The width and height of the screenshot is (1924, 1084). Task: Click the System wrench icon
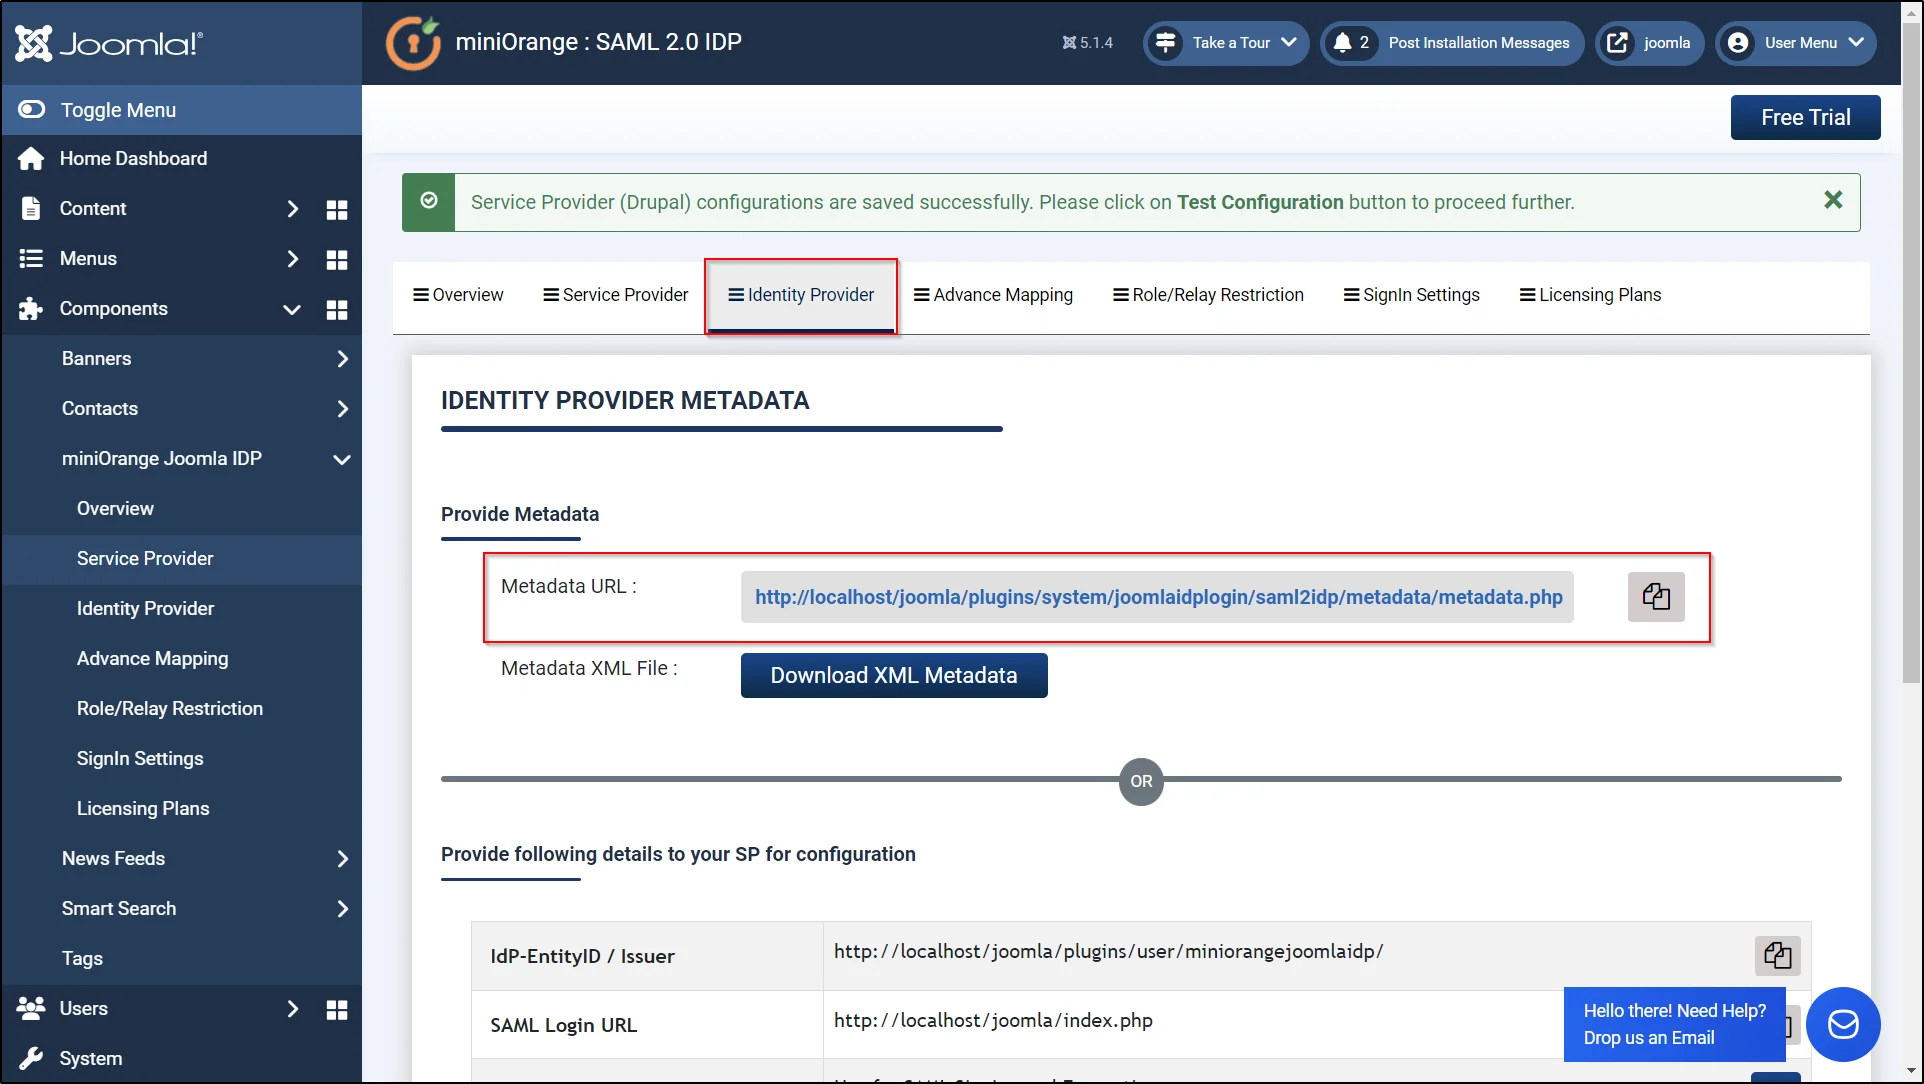pos(31,1058)
